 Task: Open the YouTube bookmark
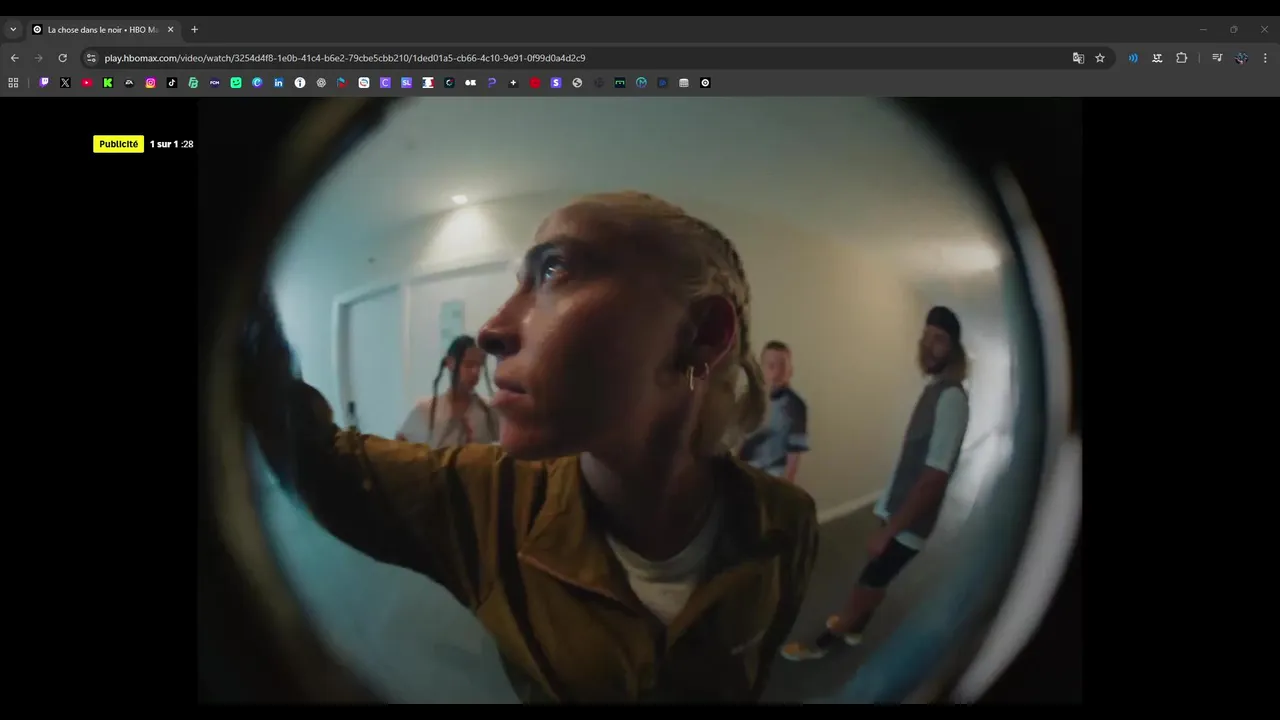[x=87, y=83]
